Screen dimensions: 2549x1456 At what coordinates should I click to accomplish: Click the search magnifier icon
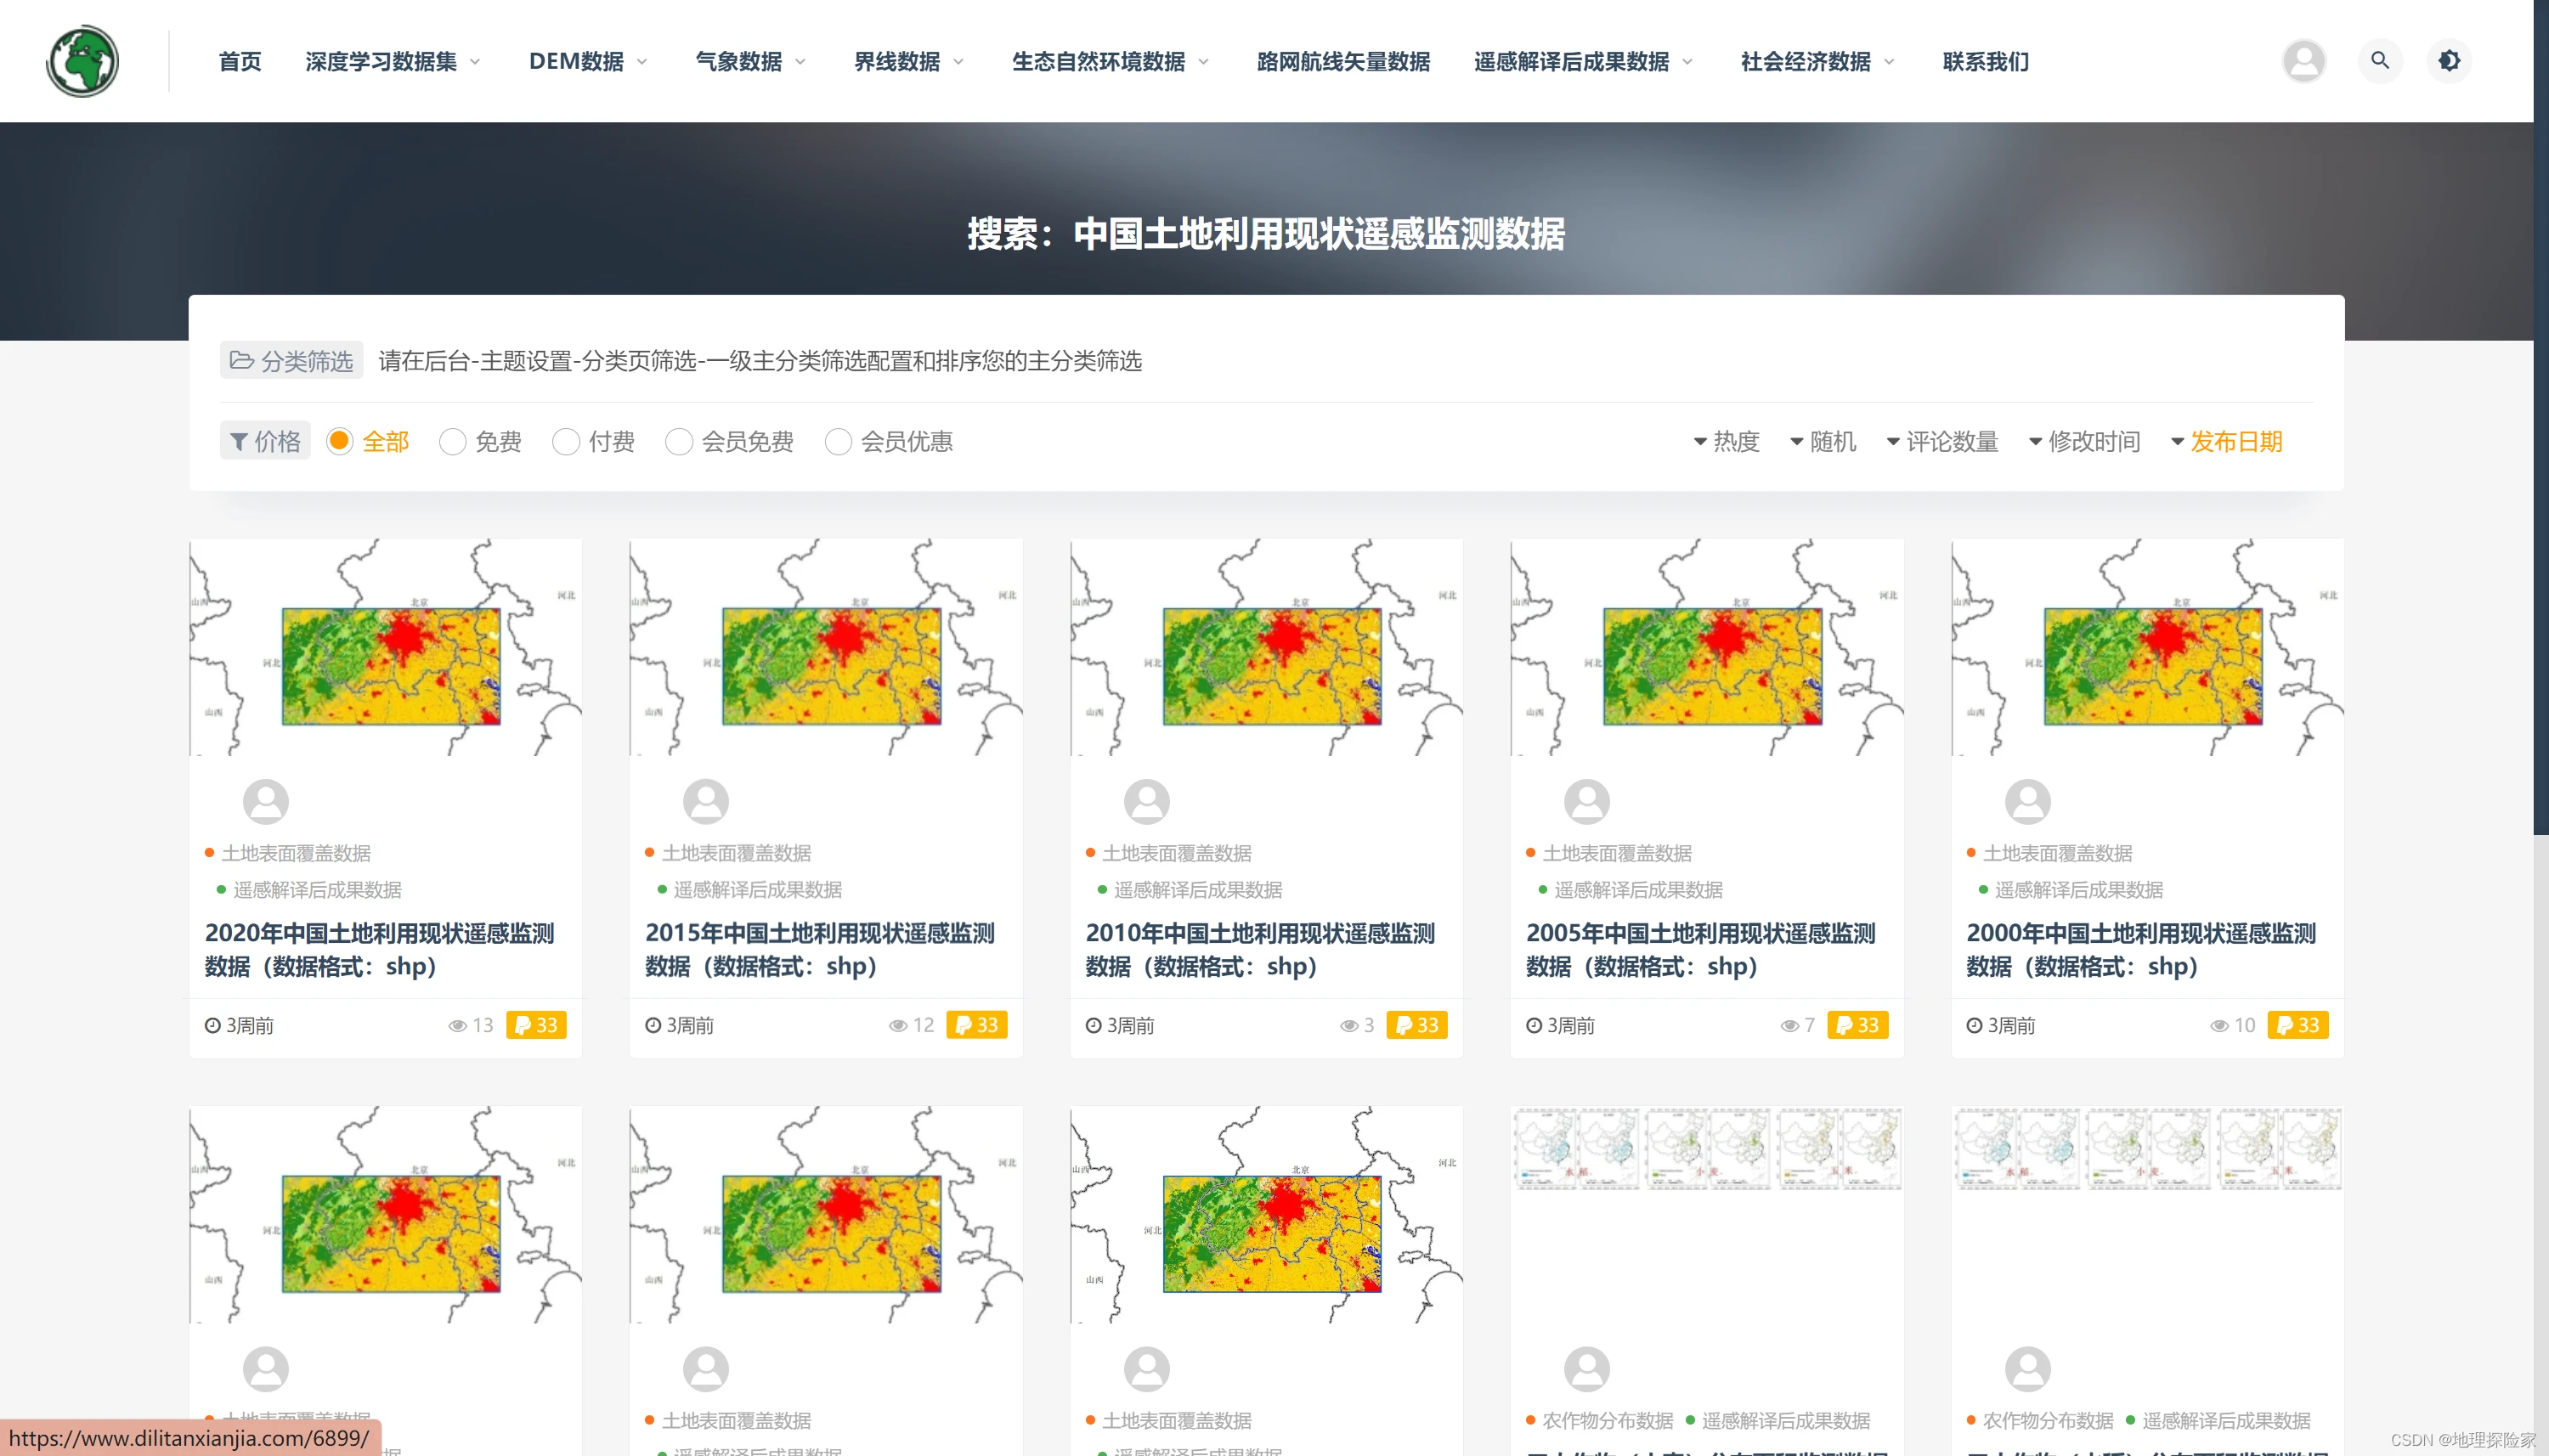[2379, 61]
